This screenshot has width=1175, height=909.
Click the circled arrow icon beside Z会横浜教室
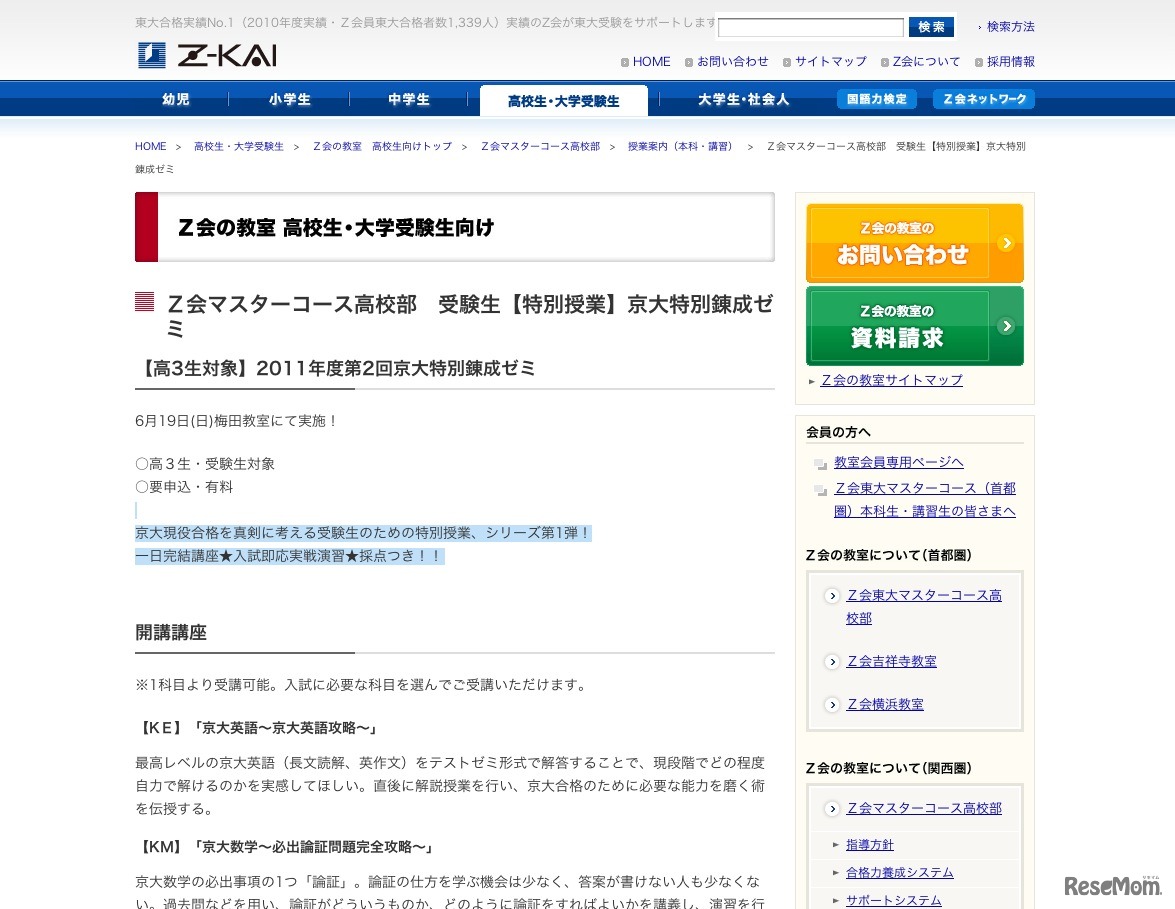pyautogui.click(x=832, y=704)
